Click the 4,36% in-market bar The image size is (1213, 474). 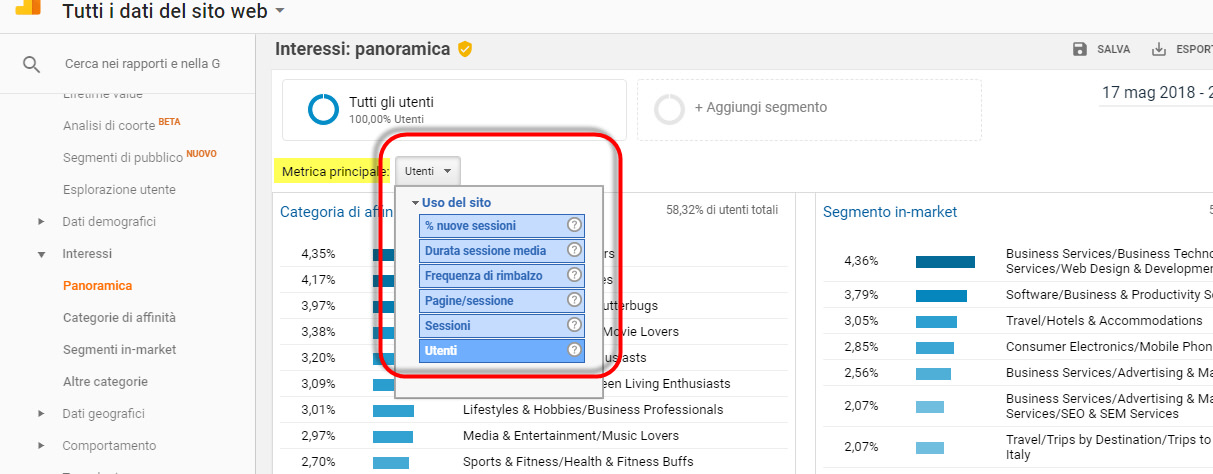coord(945,261)
